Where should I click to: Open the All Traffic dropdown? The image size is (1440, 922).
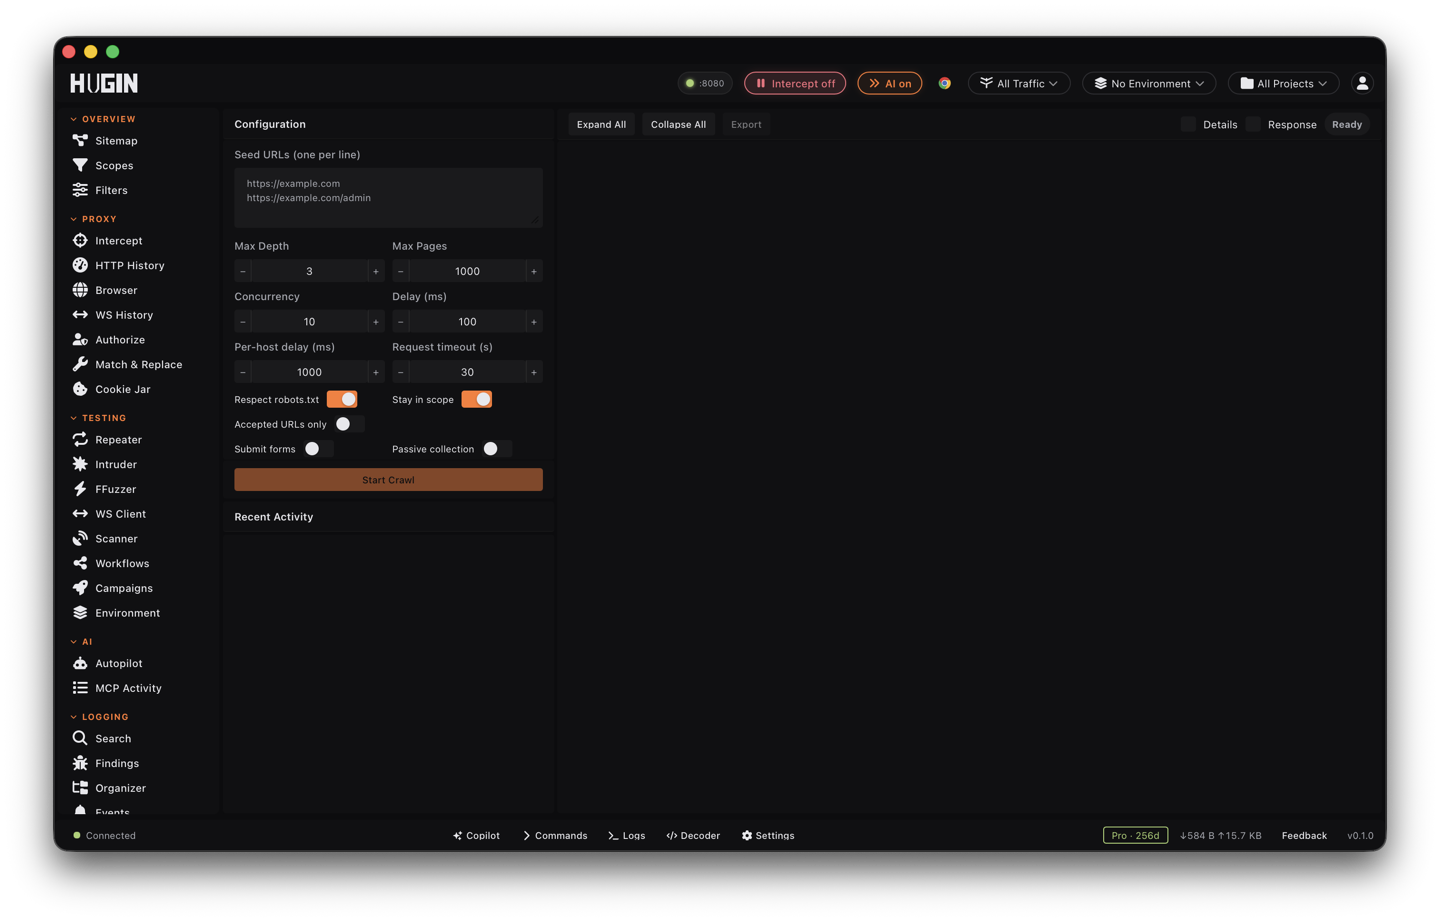pos(1019,83)
